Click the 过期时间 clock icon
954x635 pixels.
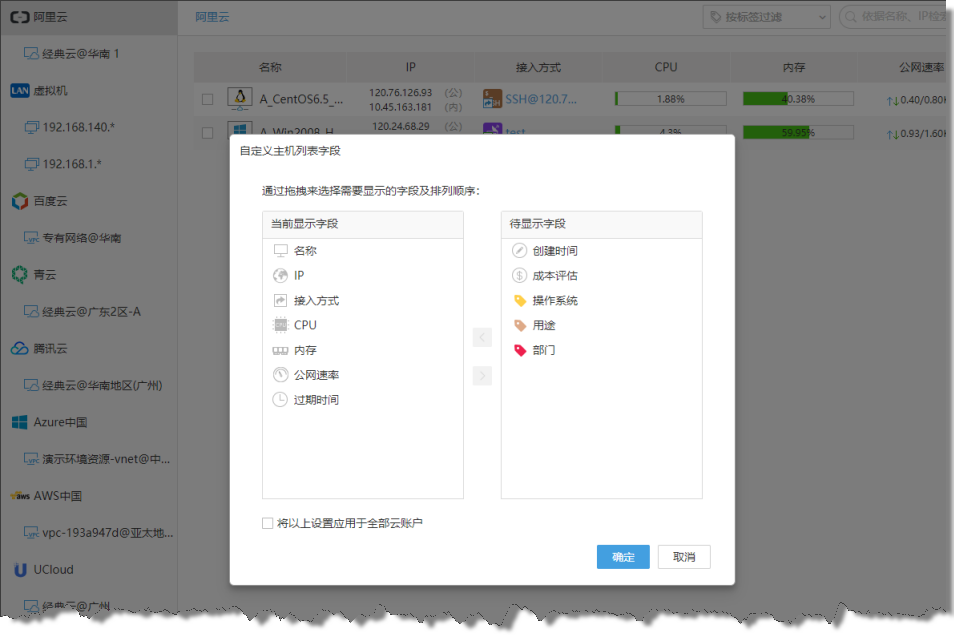point(280,400)
